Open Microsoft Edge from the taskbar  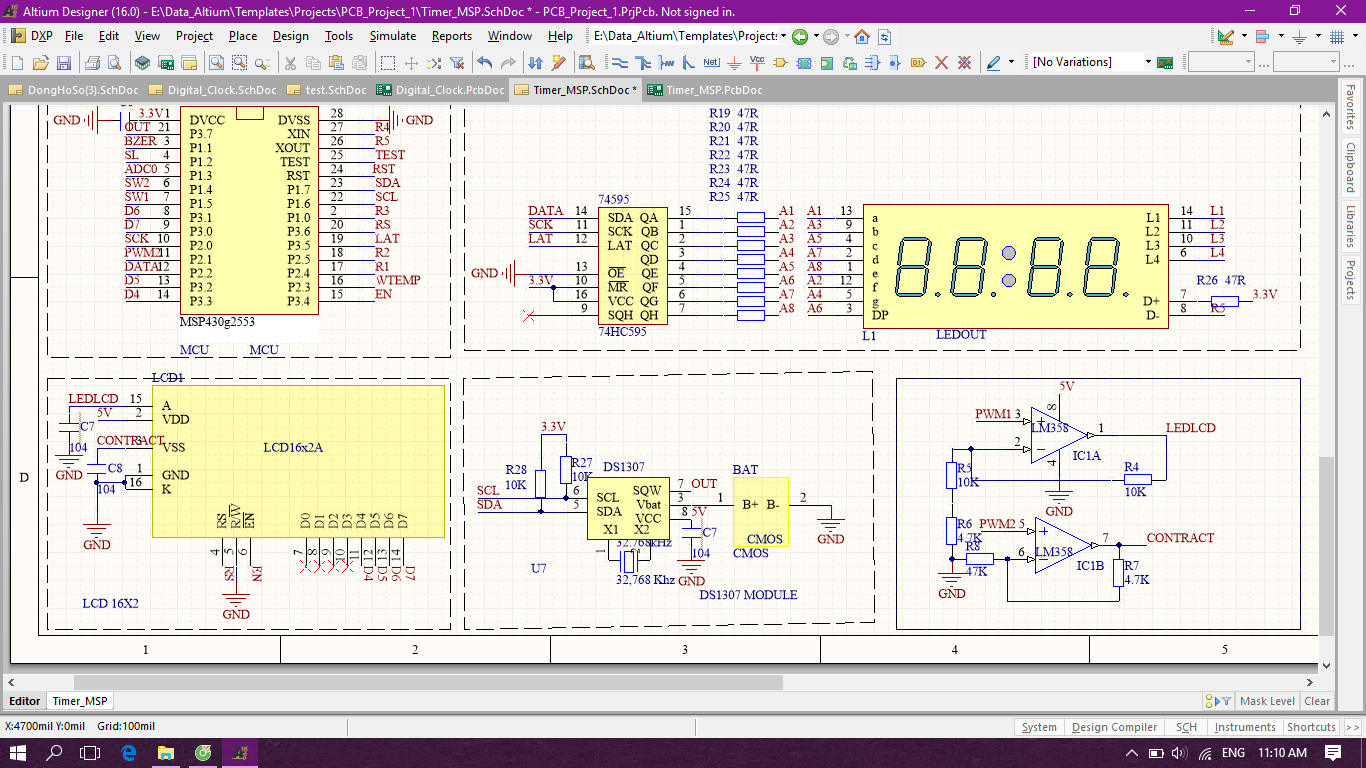129,752
